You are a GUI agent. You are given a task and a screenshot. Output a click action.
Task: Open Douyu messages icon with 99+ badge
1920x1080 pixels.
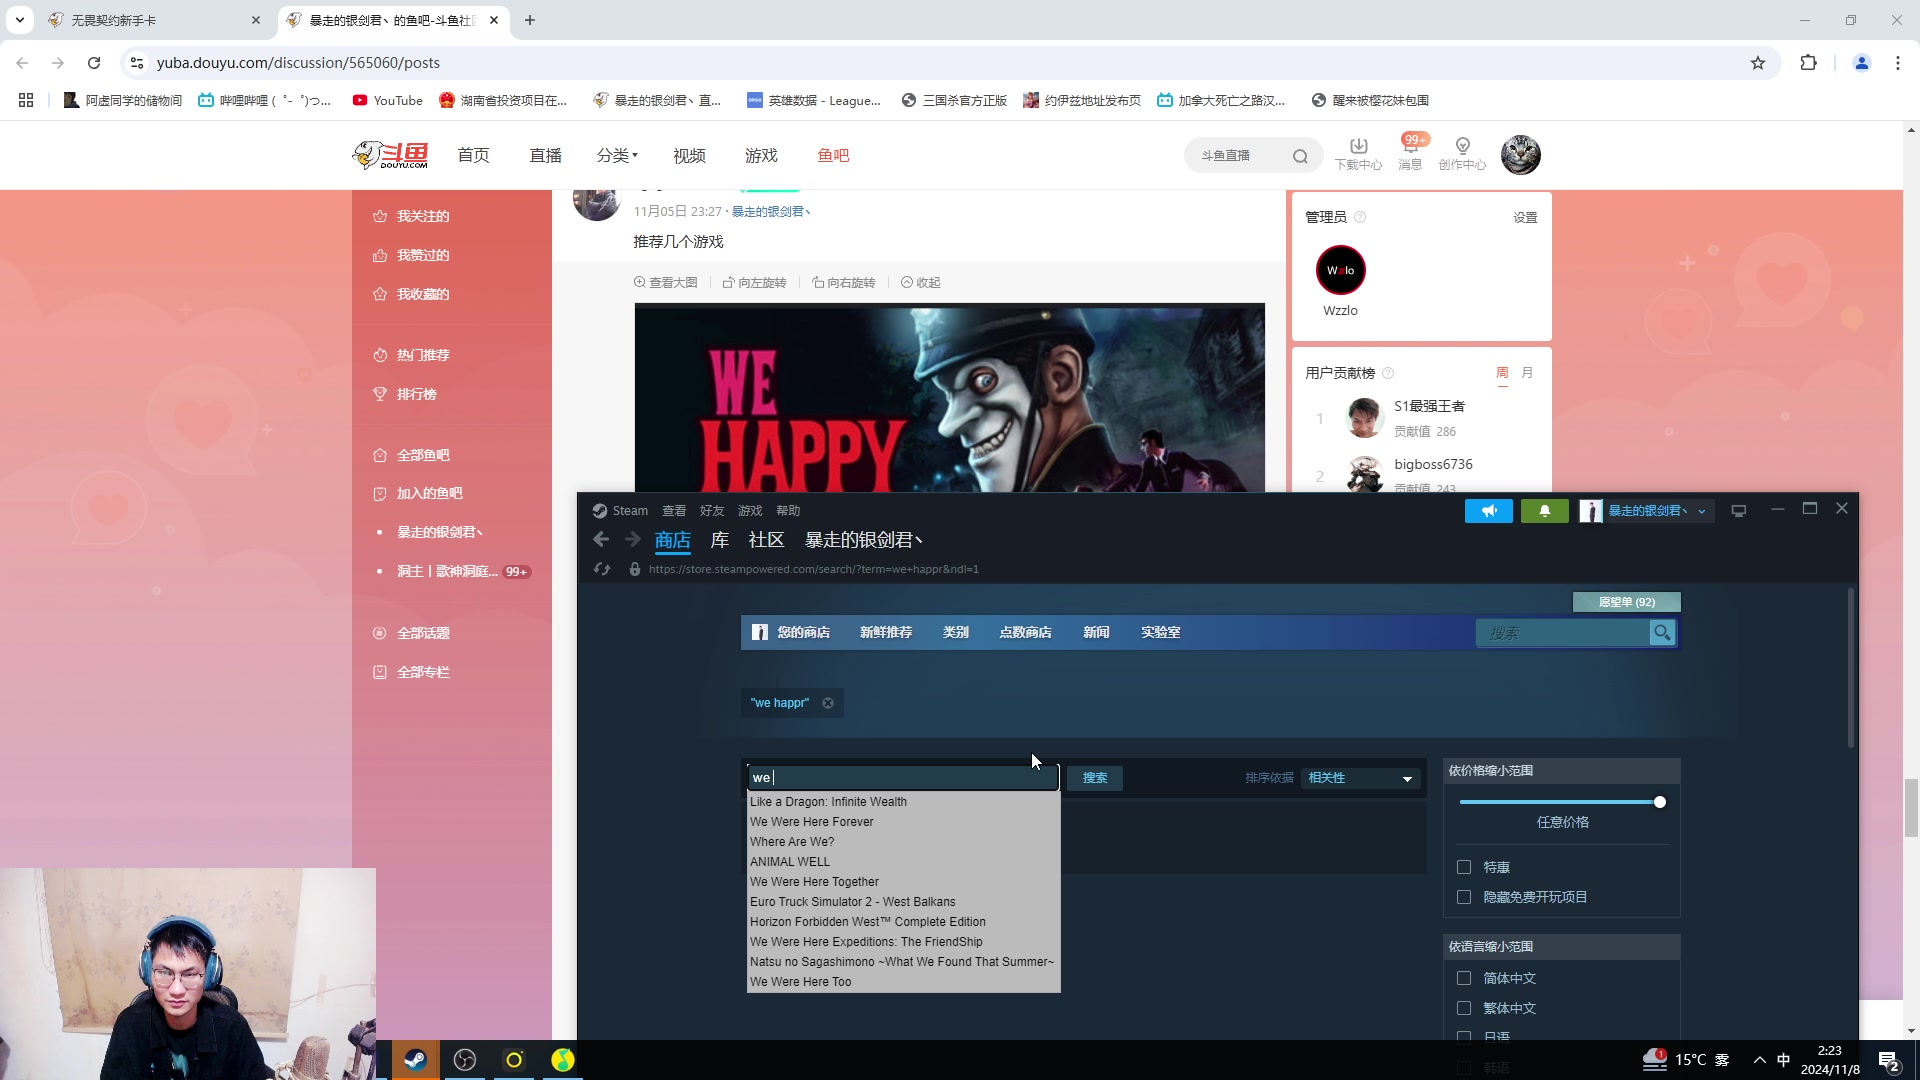1410,153
